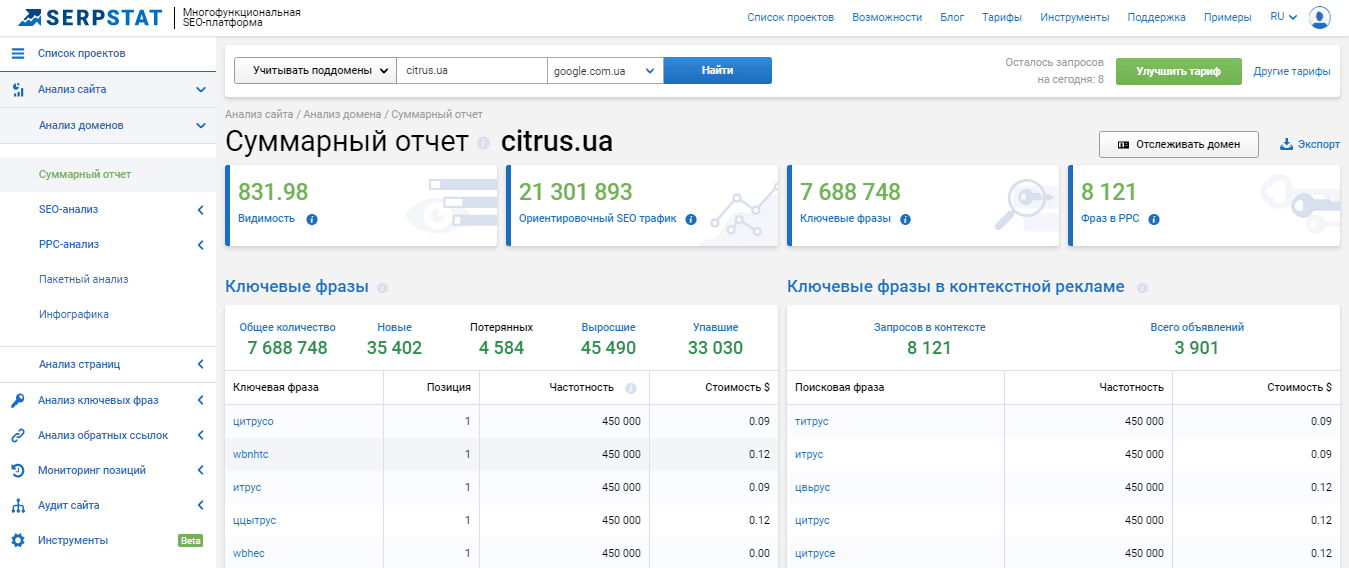
Task: Expand the SEO-анализ sidebar section
Action: point(200,210)
